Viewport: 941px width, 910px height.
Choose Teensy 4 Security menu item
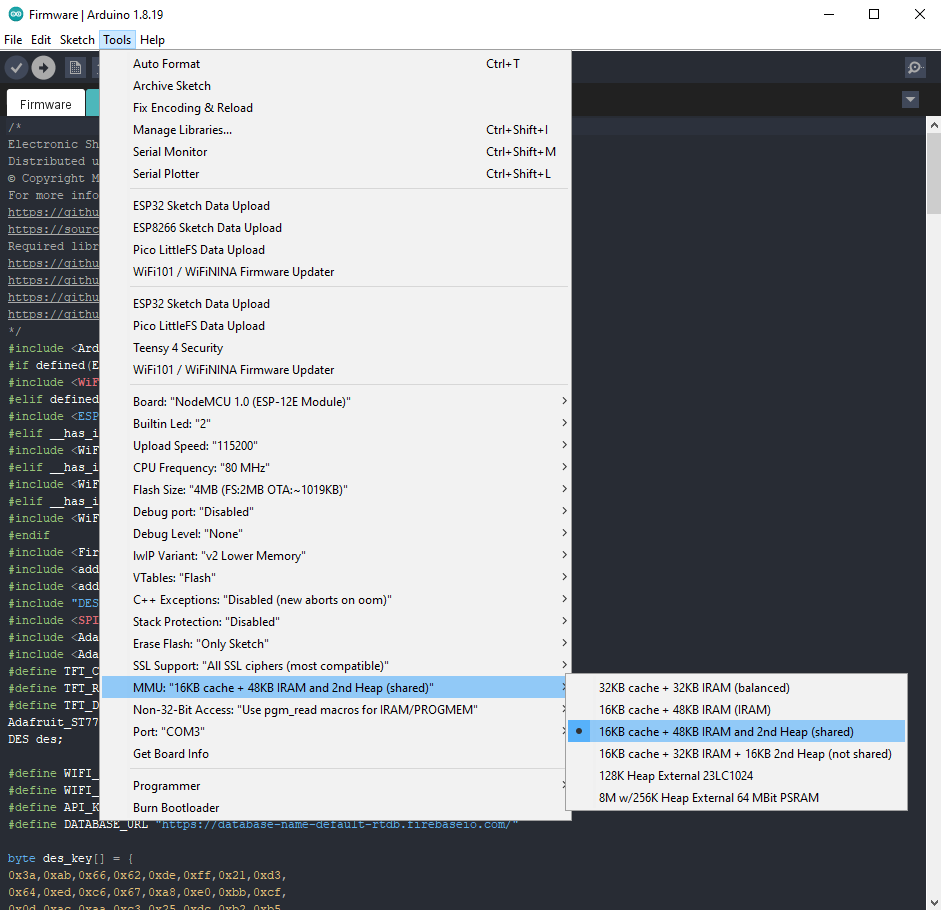click(x=335, y=348)
